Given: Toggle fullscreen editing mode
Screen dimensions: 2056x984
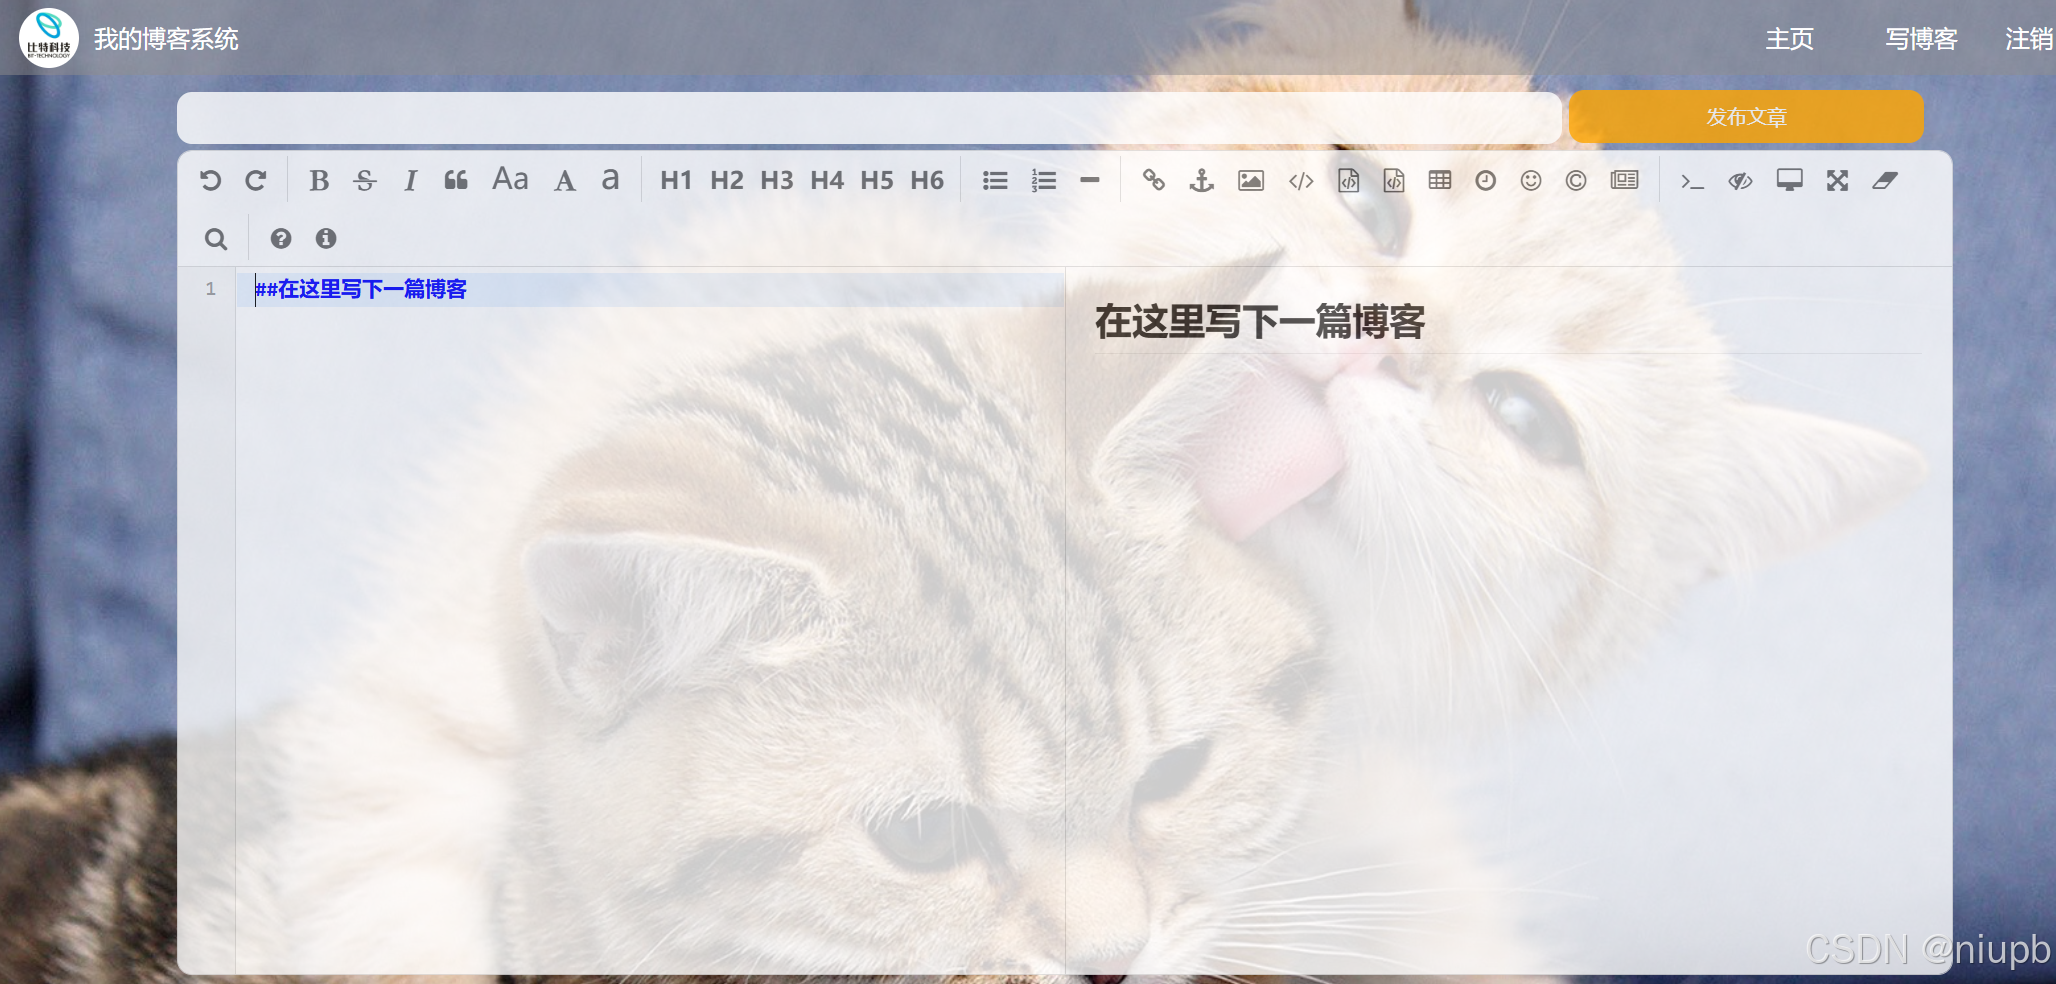Looking at the screenshot, I should click(x=1837, y=180).
